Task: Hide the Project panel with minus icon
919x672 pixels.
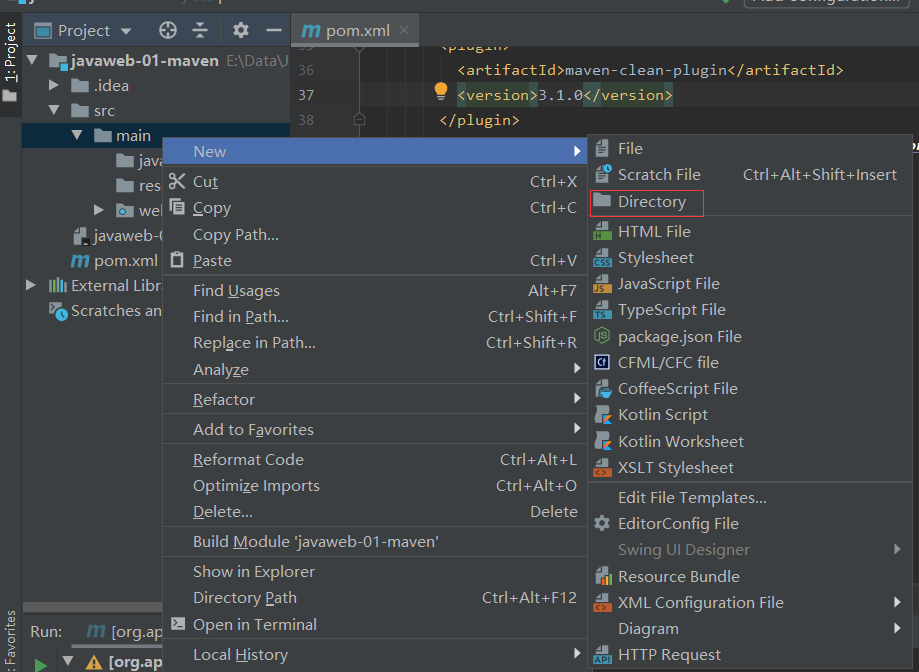Action: click(x=274, y=30)
